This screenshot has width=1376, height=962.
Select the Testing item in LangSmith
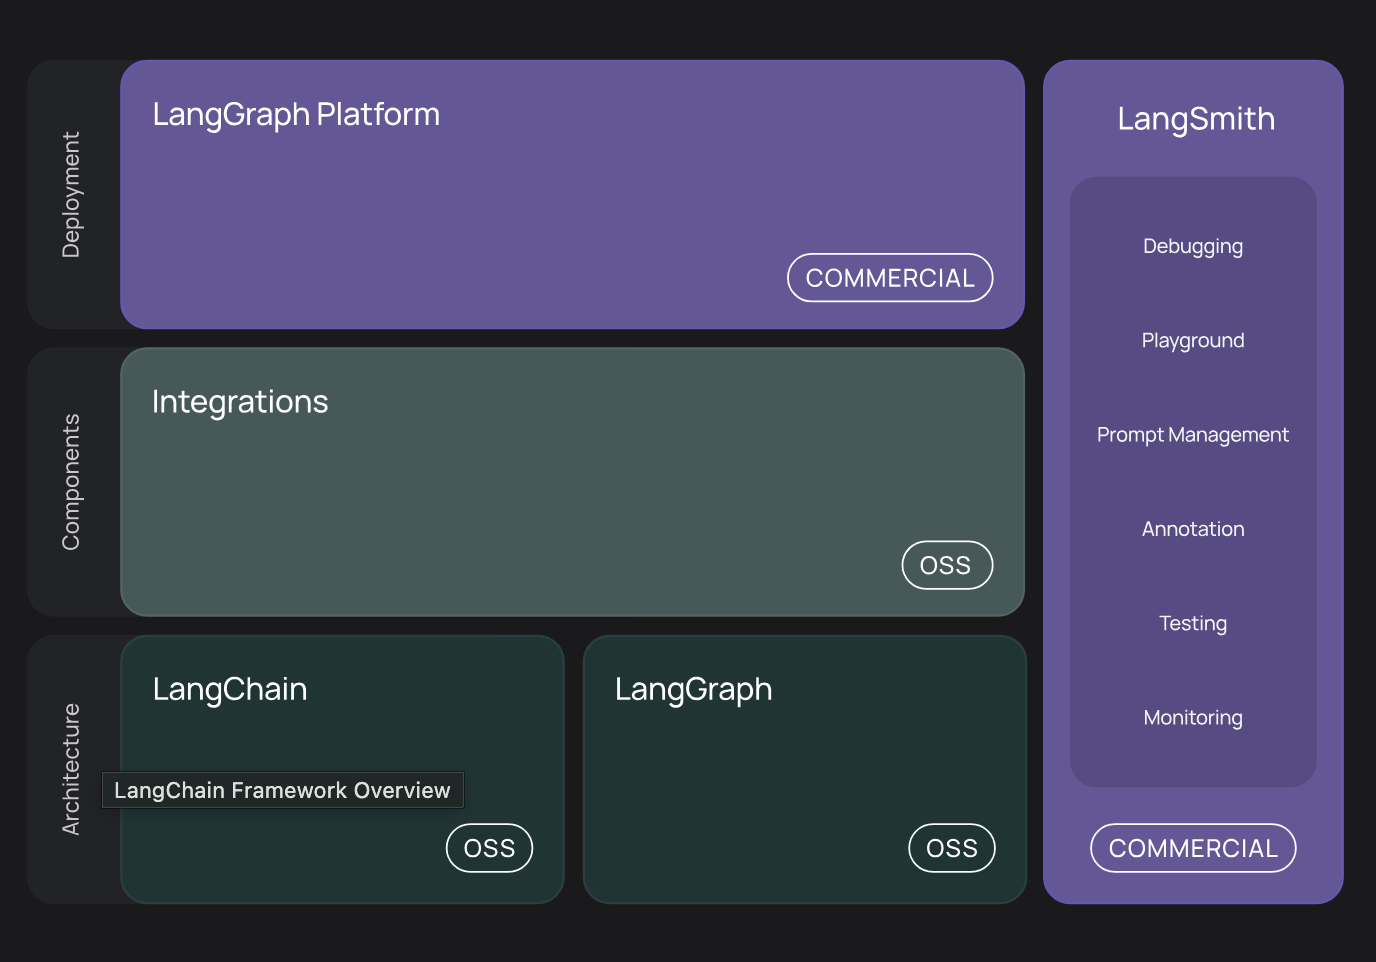[x=1193, y=624]
